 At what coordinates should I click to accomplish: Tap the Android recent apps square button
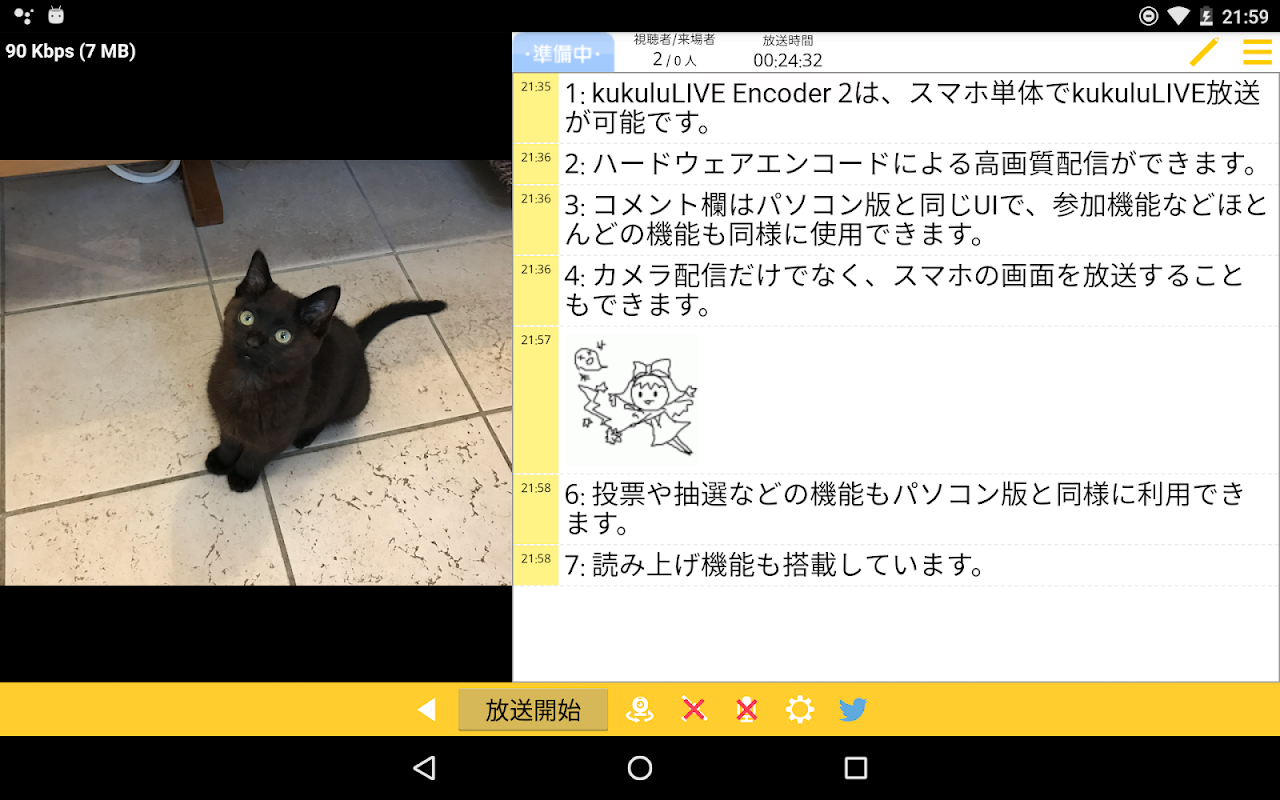[x=855, y=768]
